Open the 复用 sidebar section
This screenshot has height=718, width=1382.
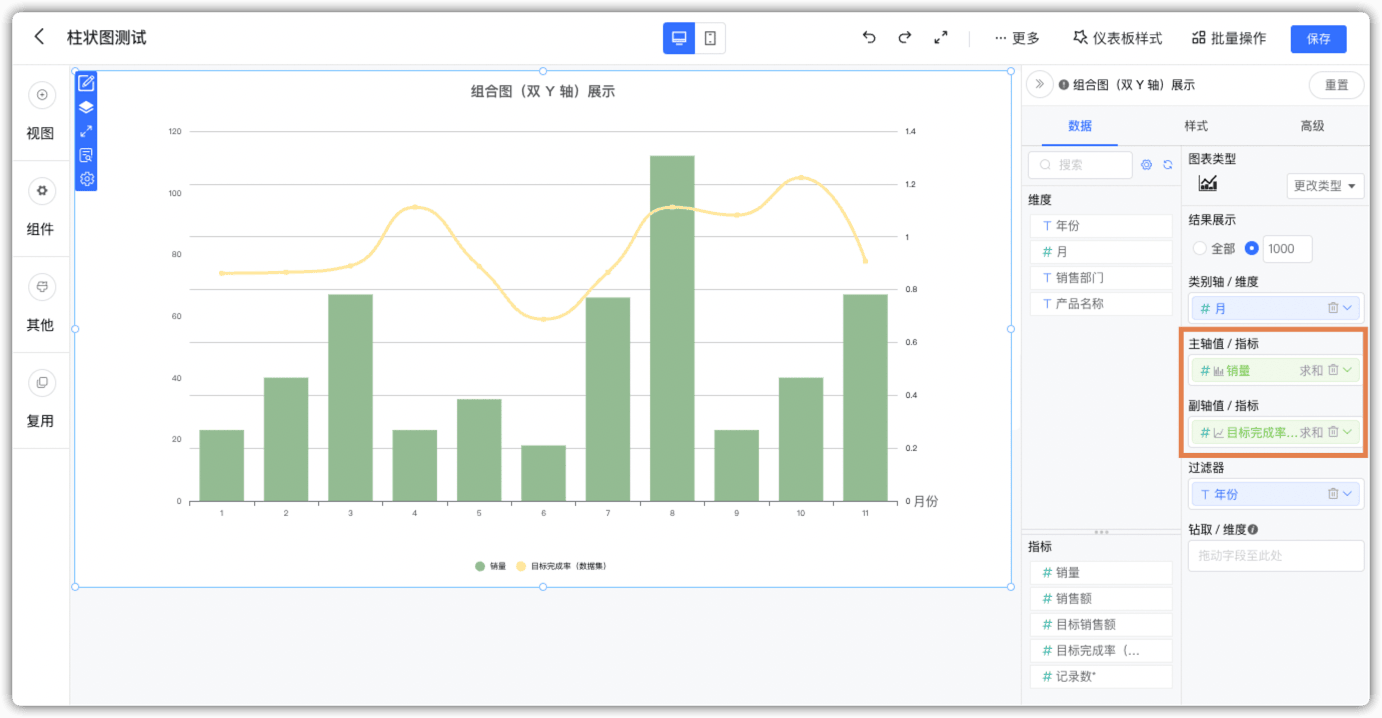click(40, 401)
